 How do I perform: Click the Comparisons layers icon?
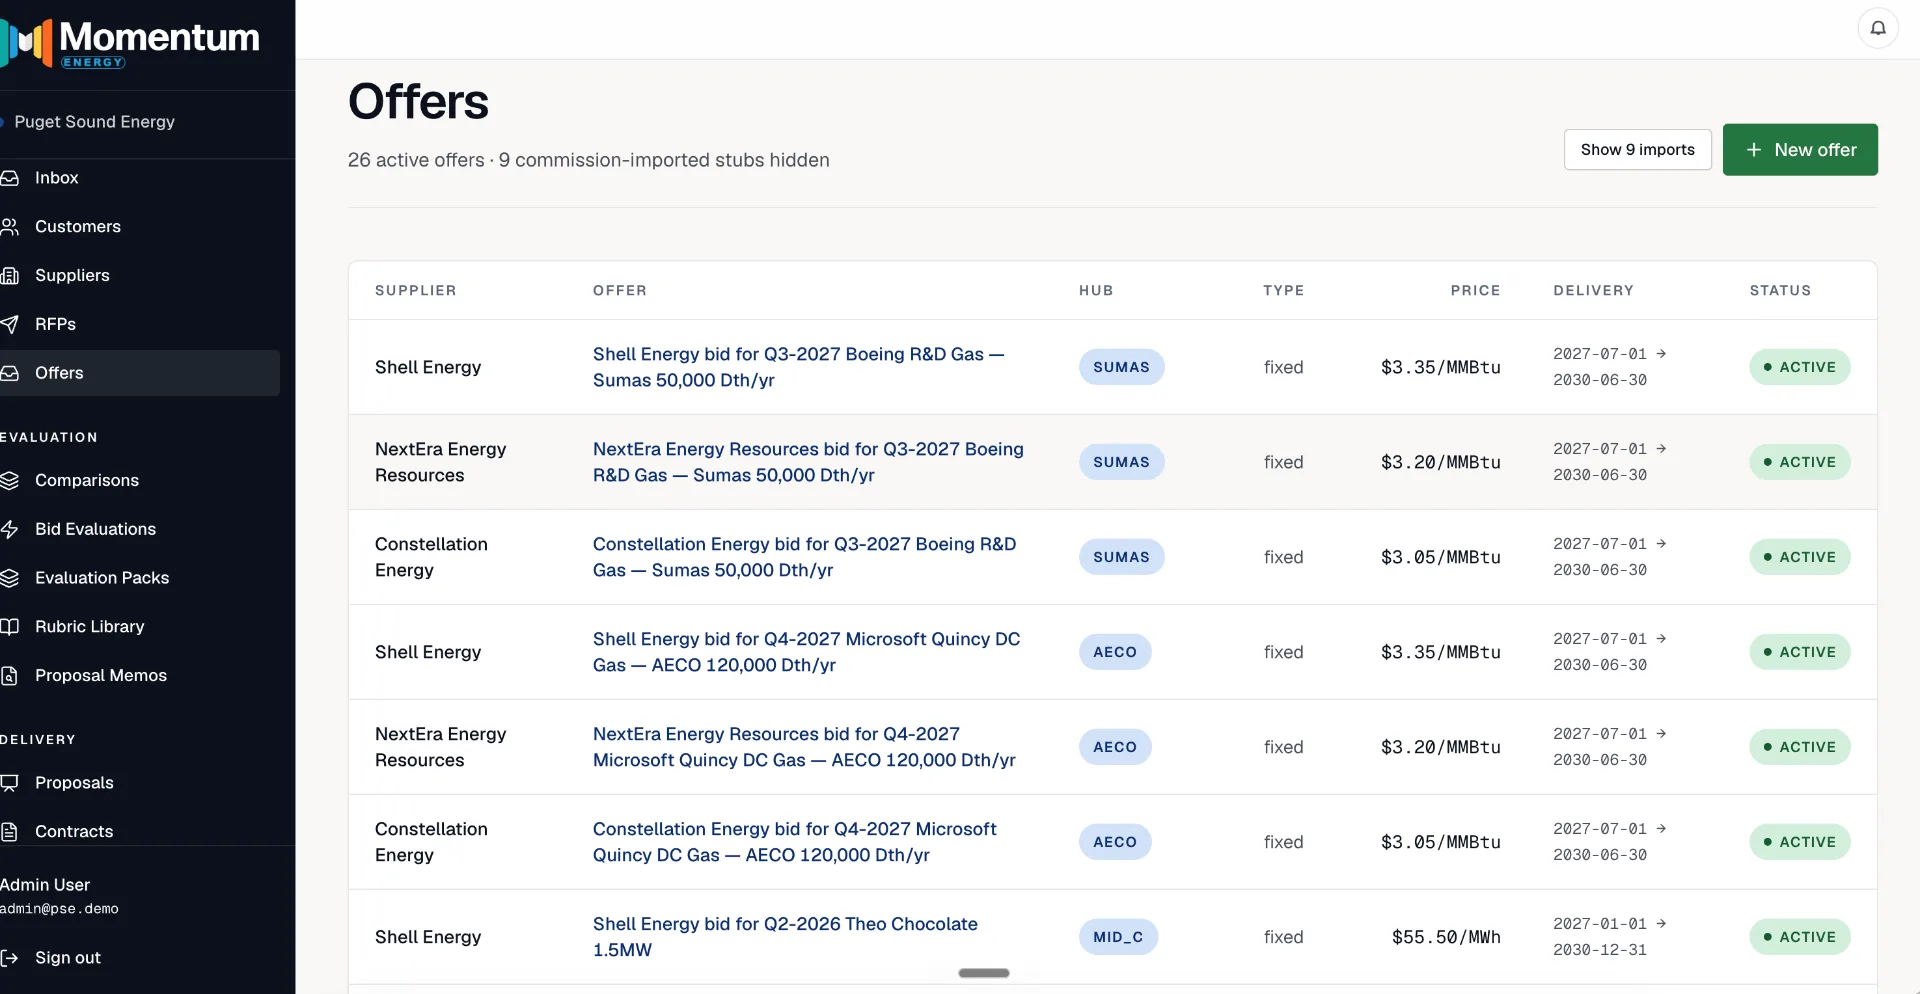[x=10, y=481]
